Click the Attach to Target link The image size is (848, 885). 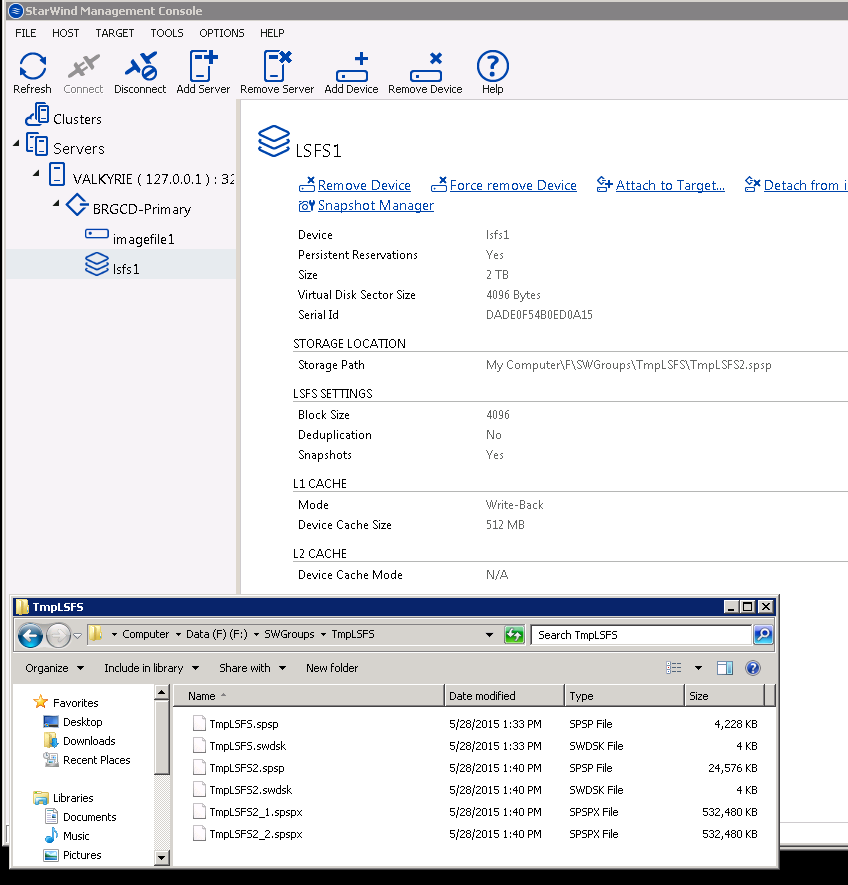[x=670, y=185]
